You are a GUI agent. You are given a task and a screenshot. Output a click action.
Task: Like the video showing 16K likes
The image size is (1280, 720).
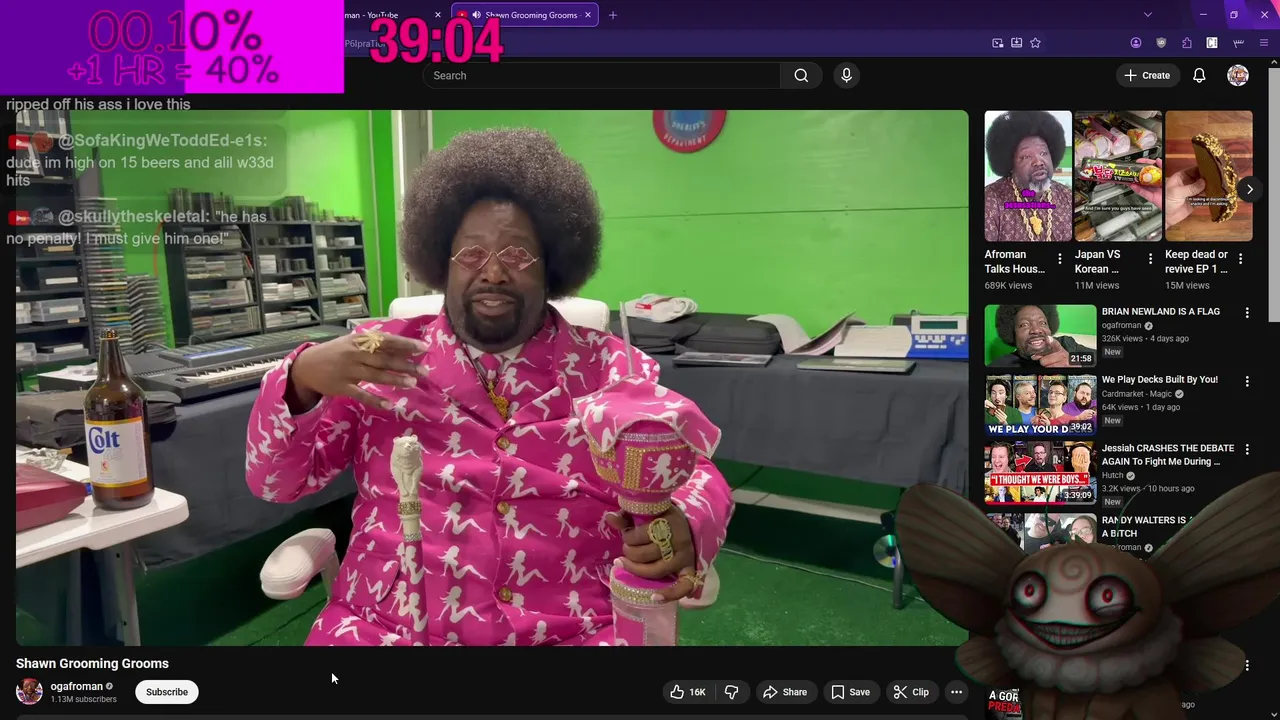pyautogui.click(x=688, y=692)
